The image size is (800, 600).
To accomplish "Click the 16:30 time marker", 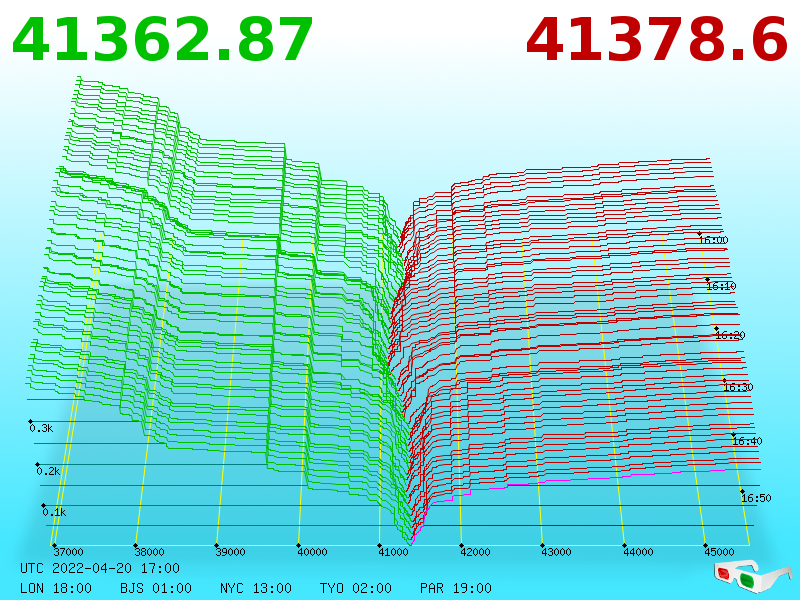I will click(738, 387).
